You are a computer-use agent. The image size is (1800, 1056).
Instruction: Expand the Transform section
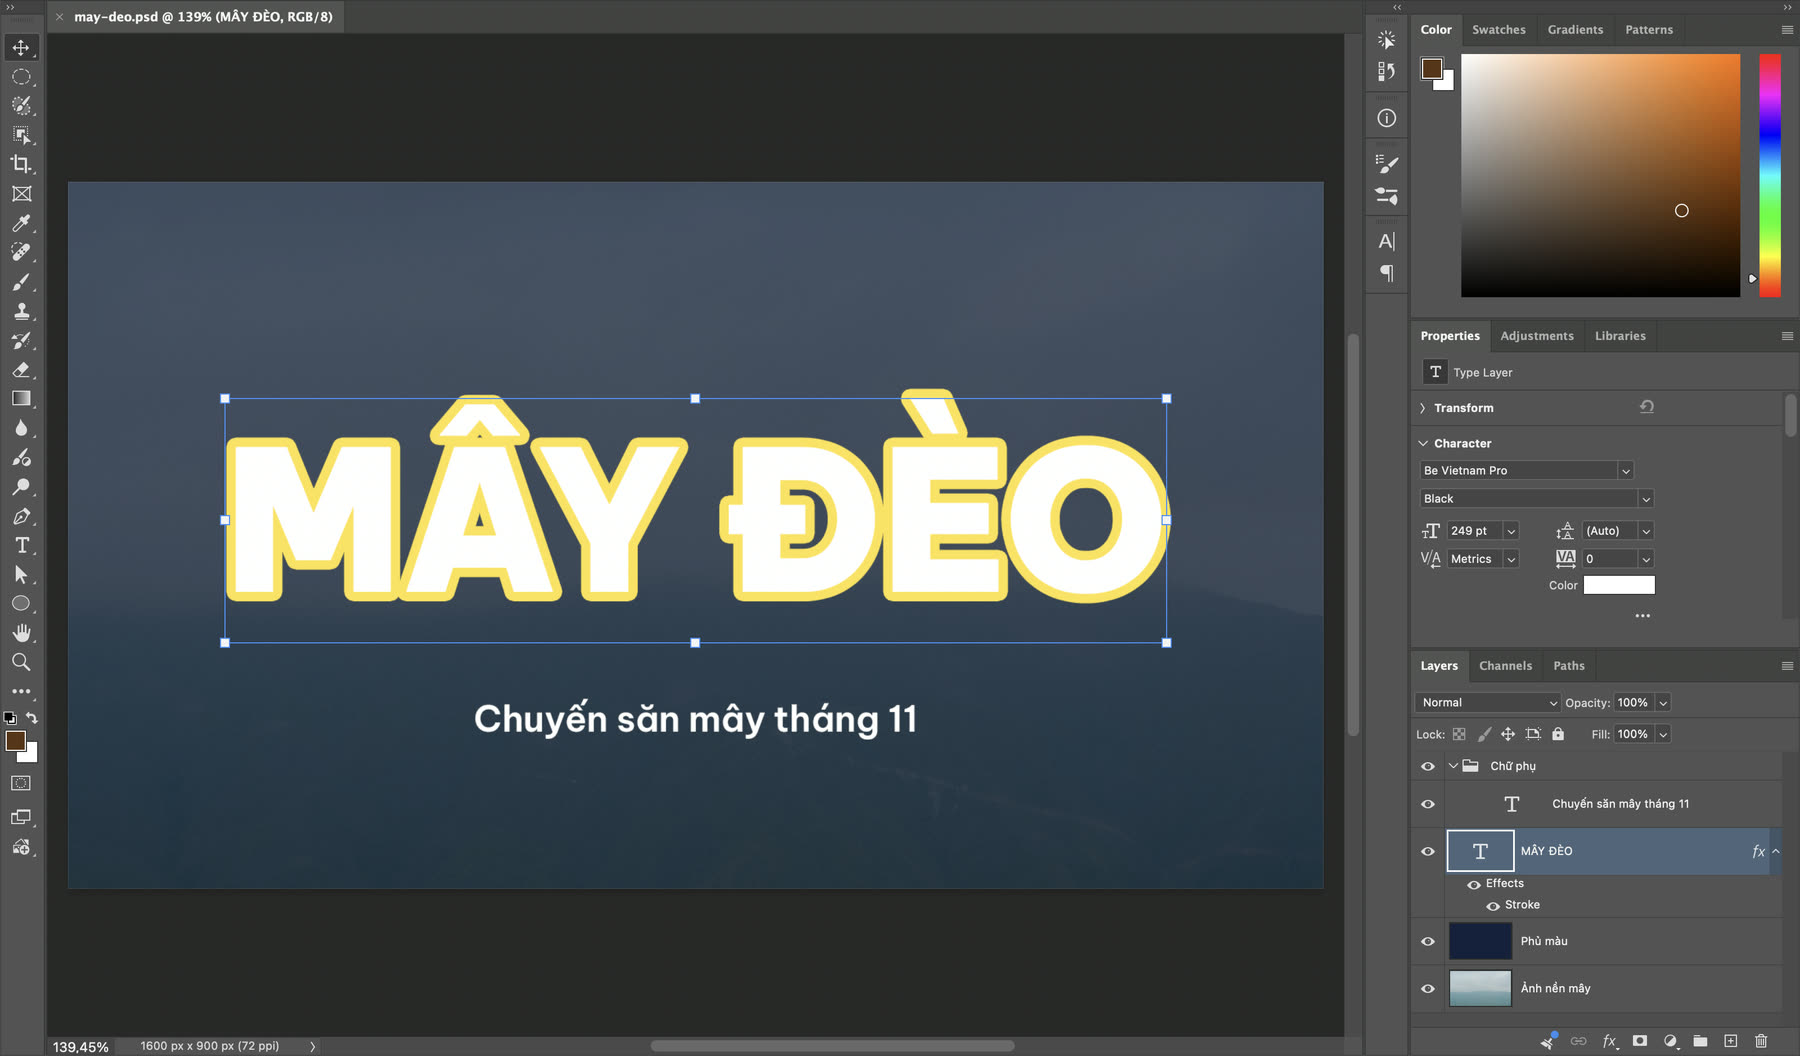[x=1423, y=408]
